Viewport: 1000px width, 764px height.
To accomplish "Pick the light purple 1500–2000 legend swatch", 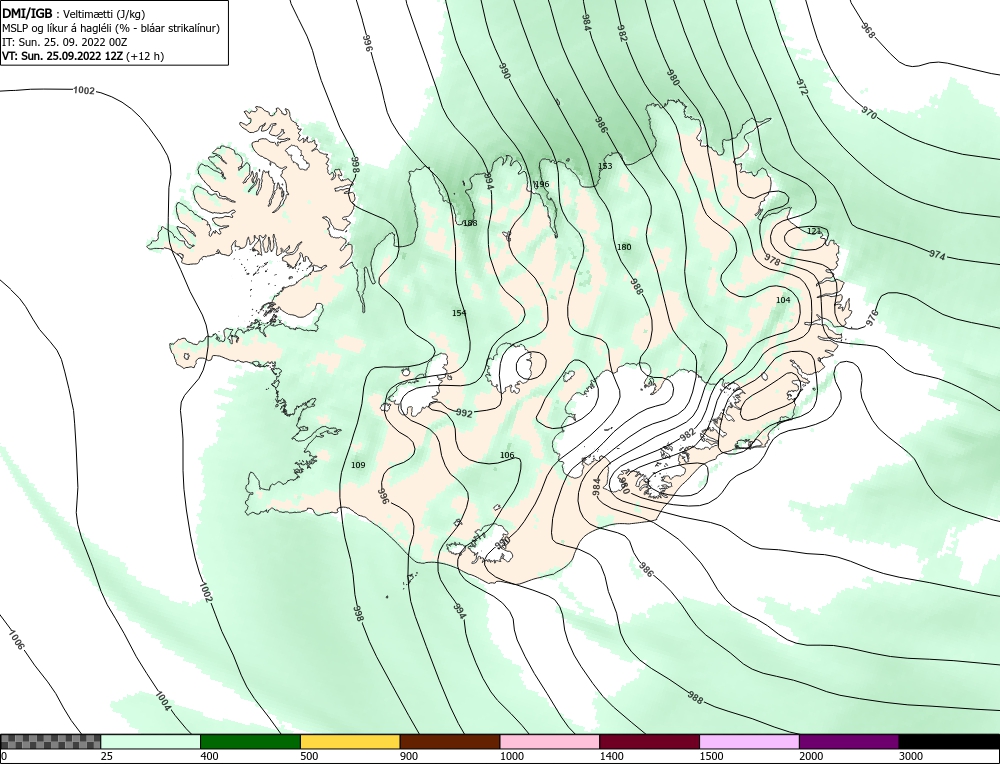I will tap(749, 741).
